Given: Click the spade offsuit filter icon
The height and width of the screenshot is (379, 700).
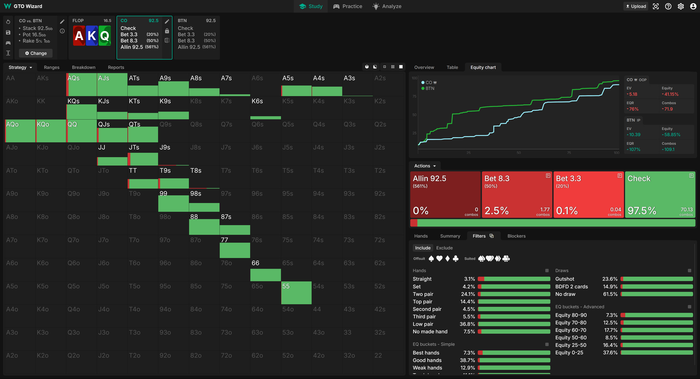Looking at the screenshot, I should click(431, 258).
